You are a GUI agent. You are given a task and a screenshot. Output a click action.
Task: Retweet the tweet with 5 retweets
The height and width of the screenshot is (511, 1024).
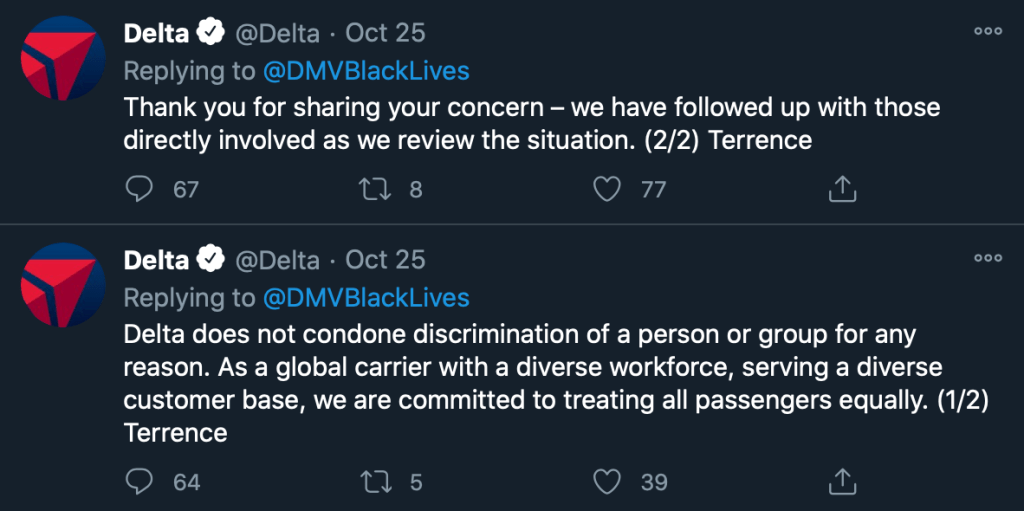(x=374, y=482)
